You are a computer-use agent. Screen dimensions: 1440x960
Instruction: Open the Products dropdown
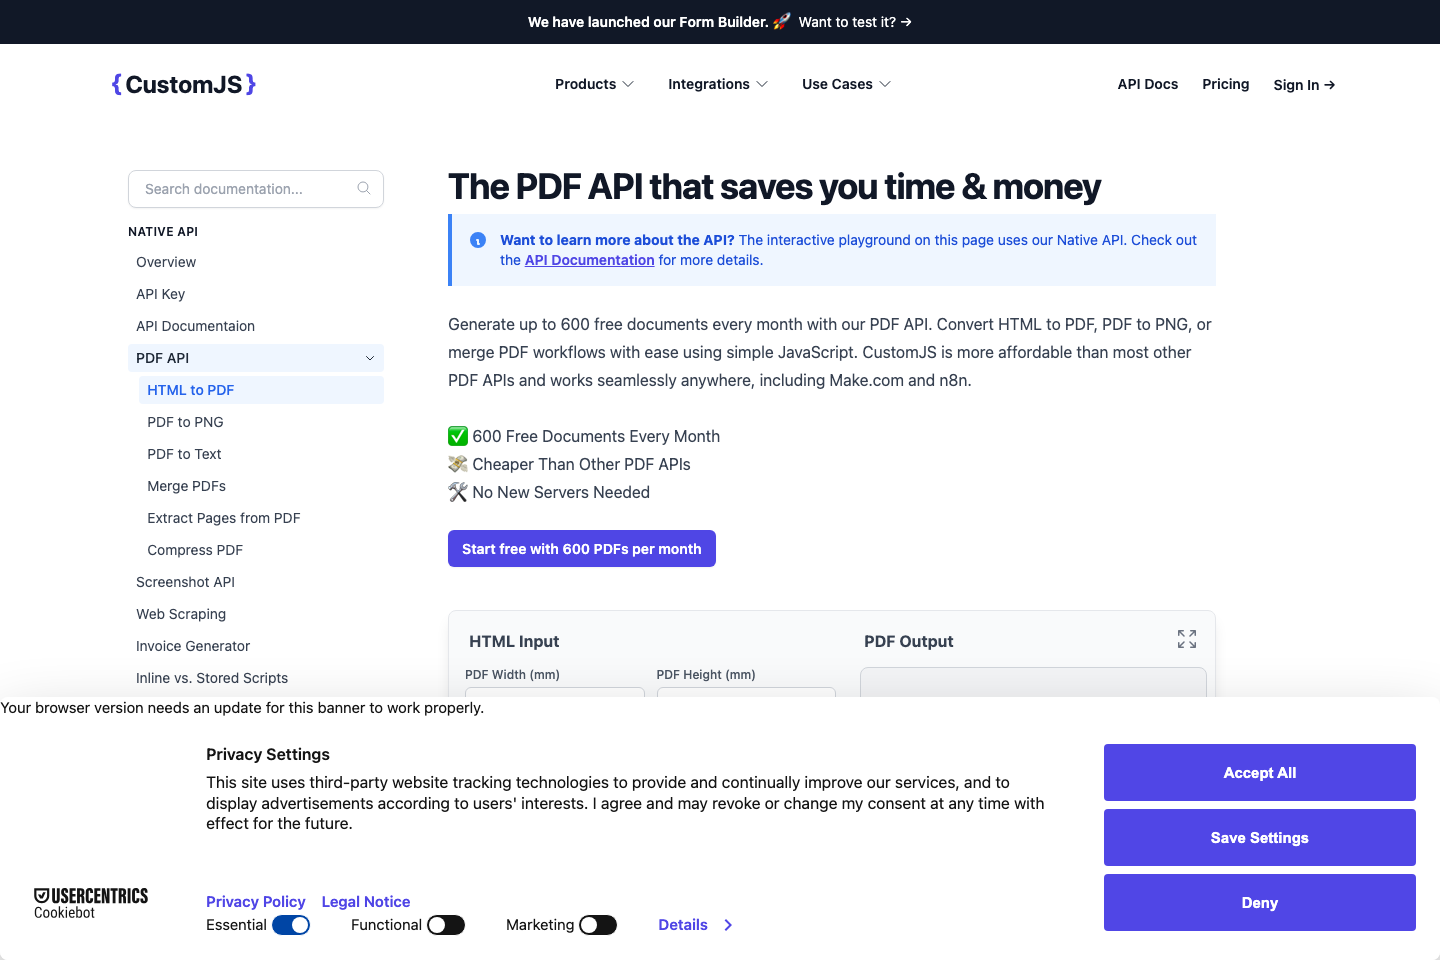click(594, 84)
